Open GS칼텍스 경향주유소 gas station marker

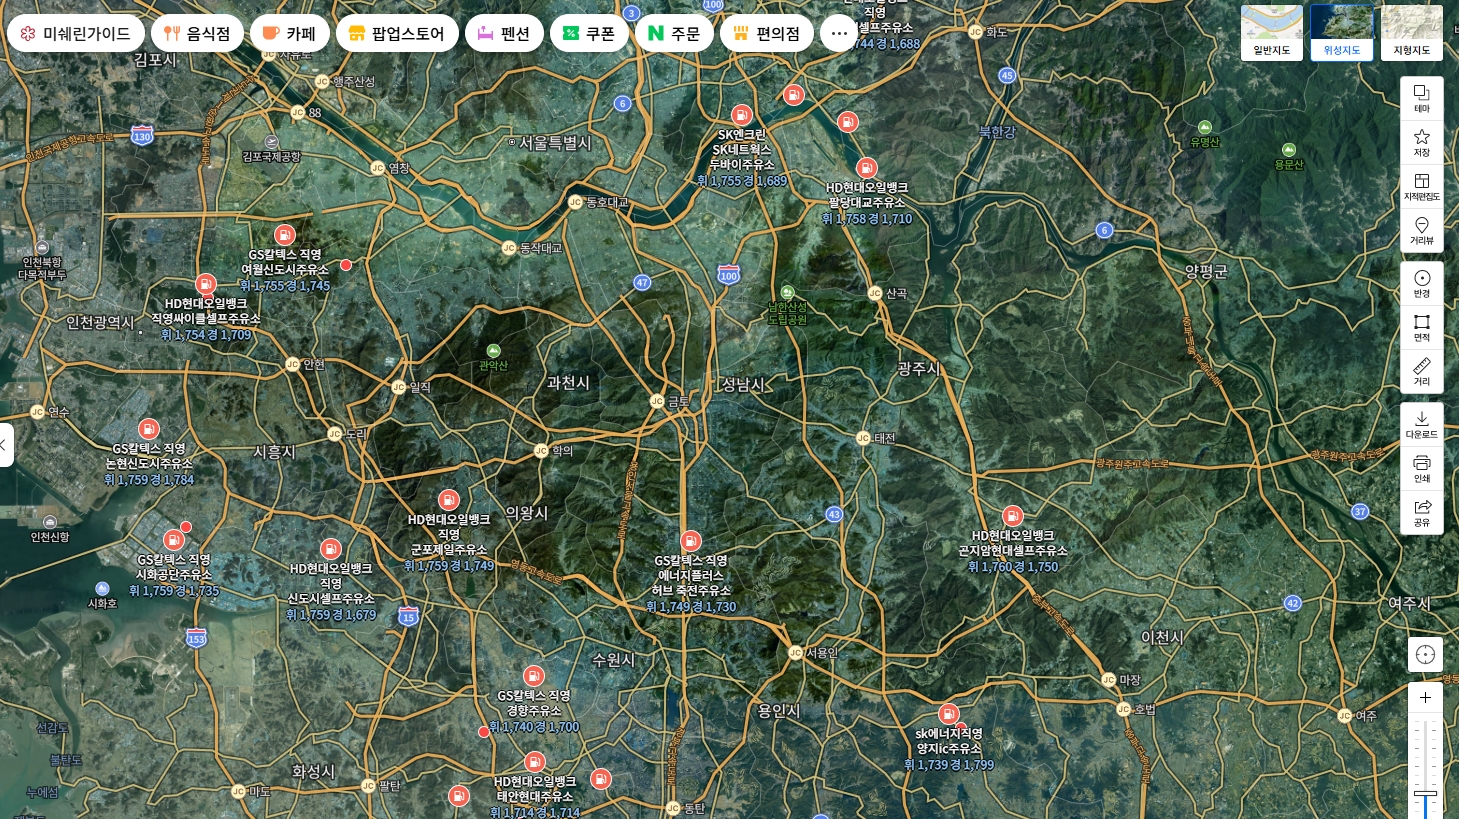tap(534, 676)
